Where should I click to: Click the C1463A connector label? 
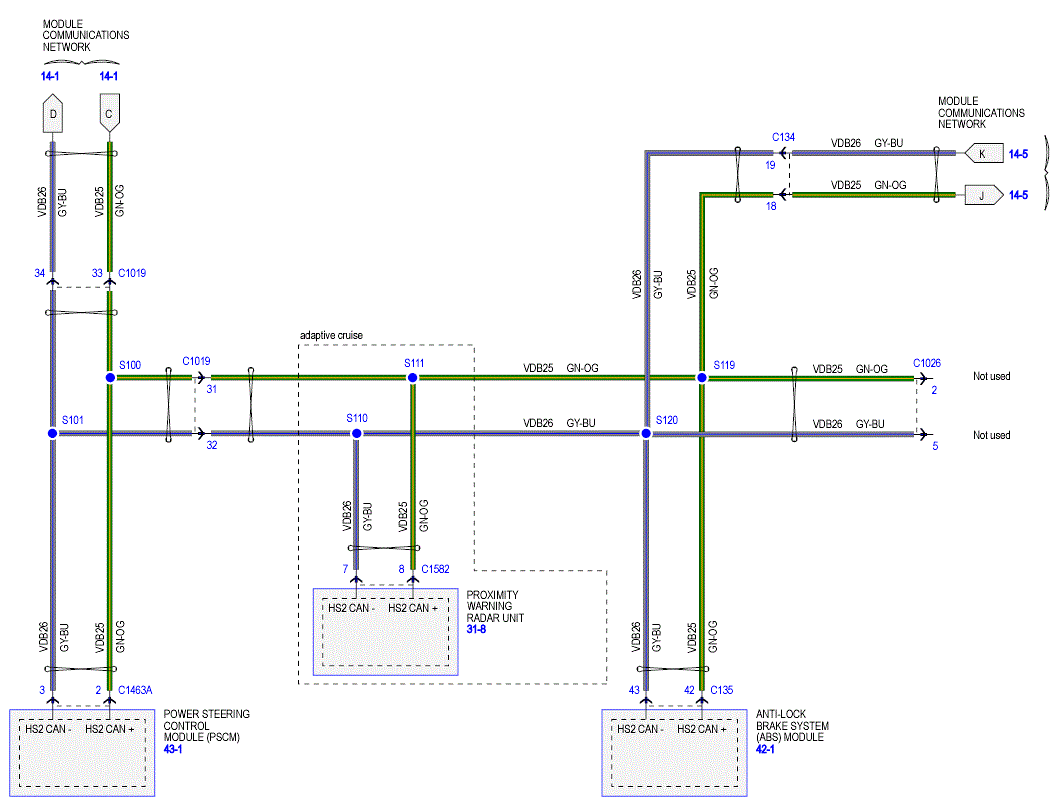[x=135, y=690]
